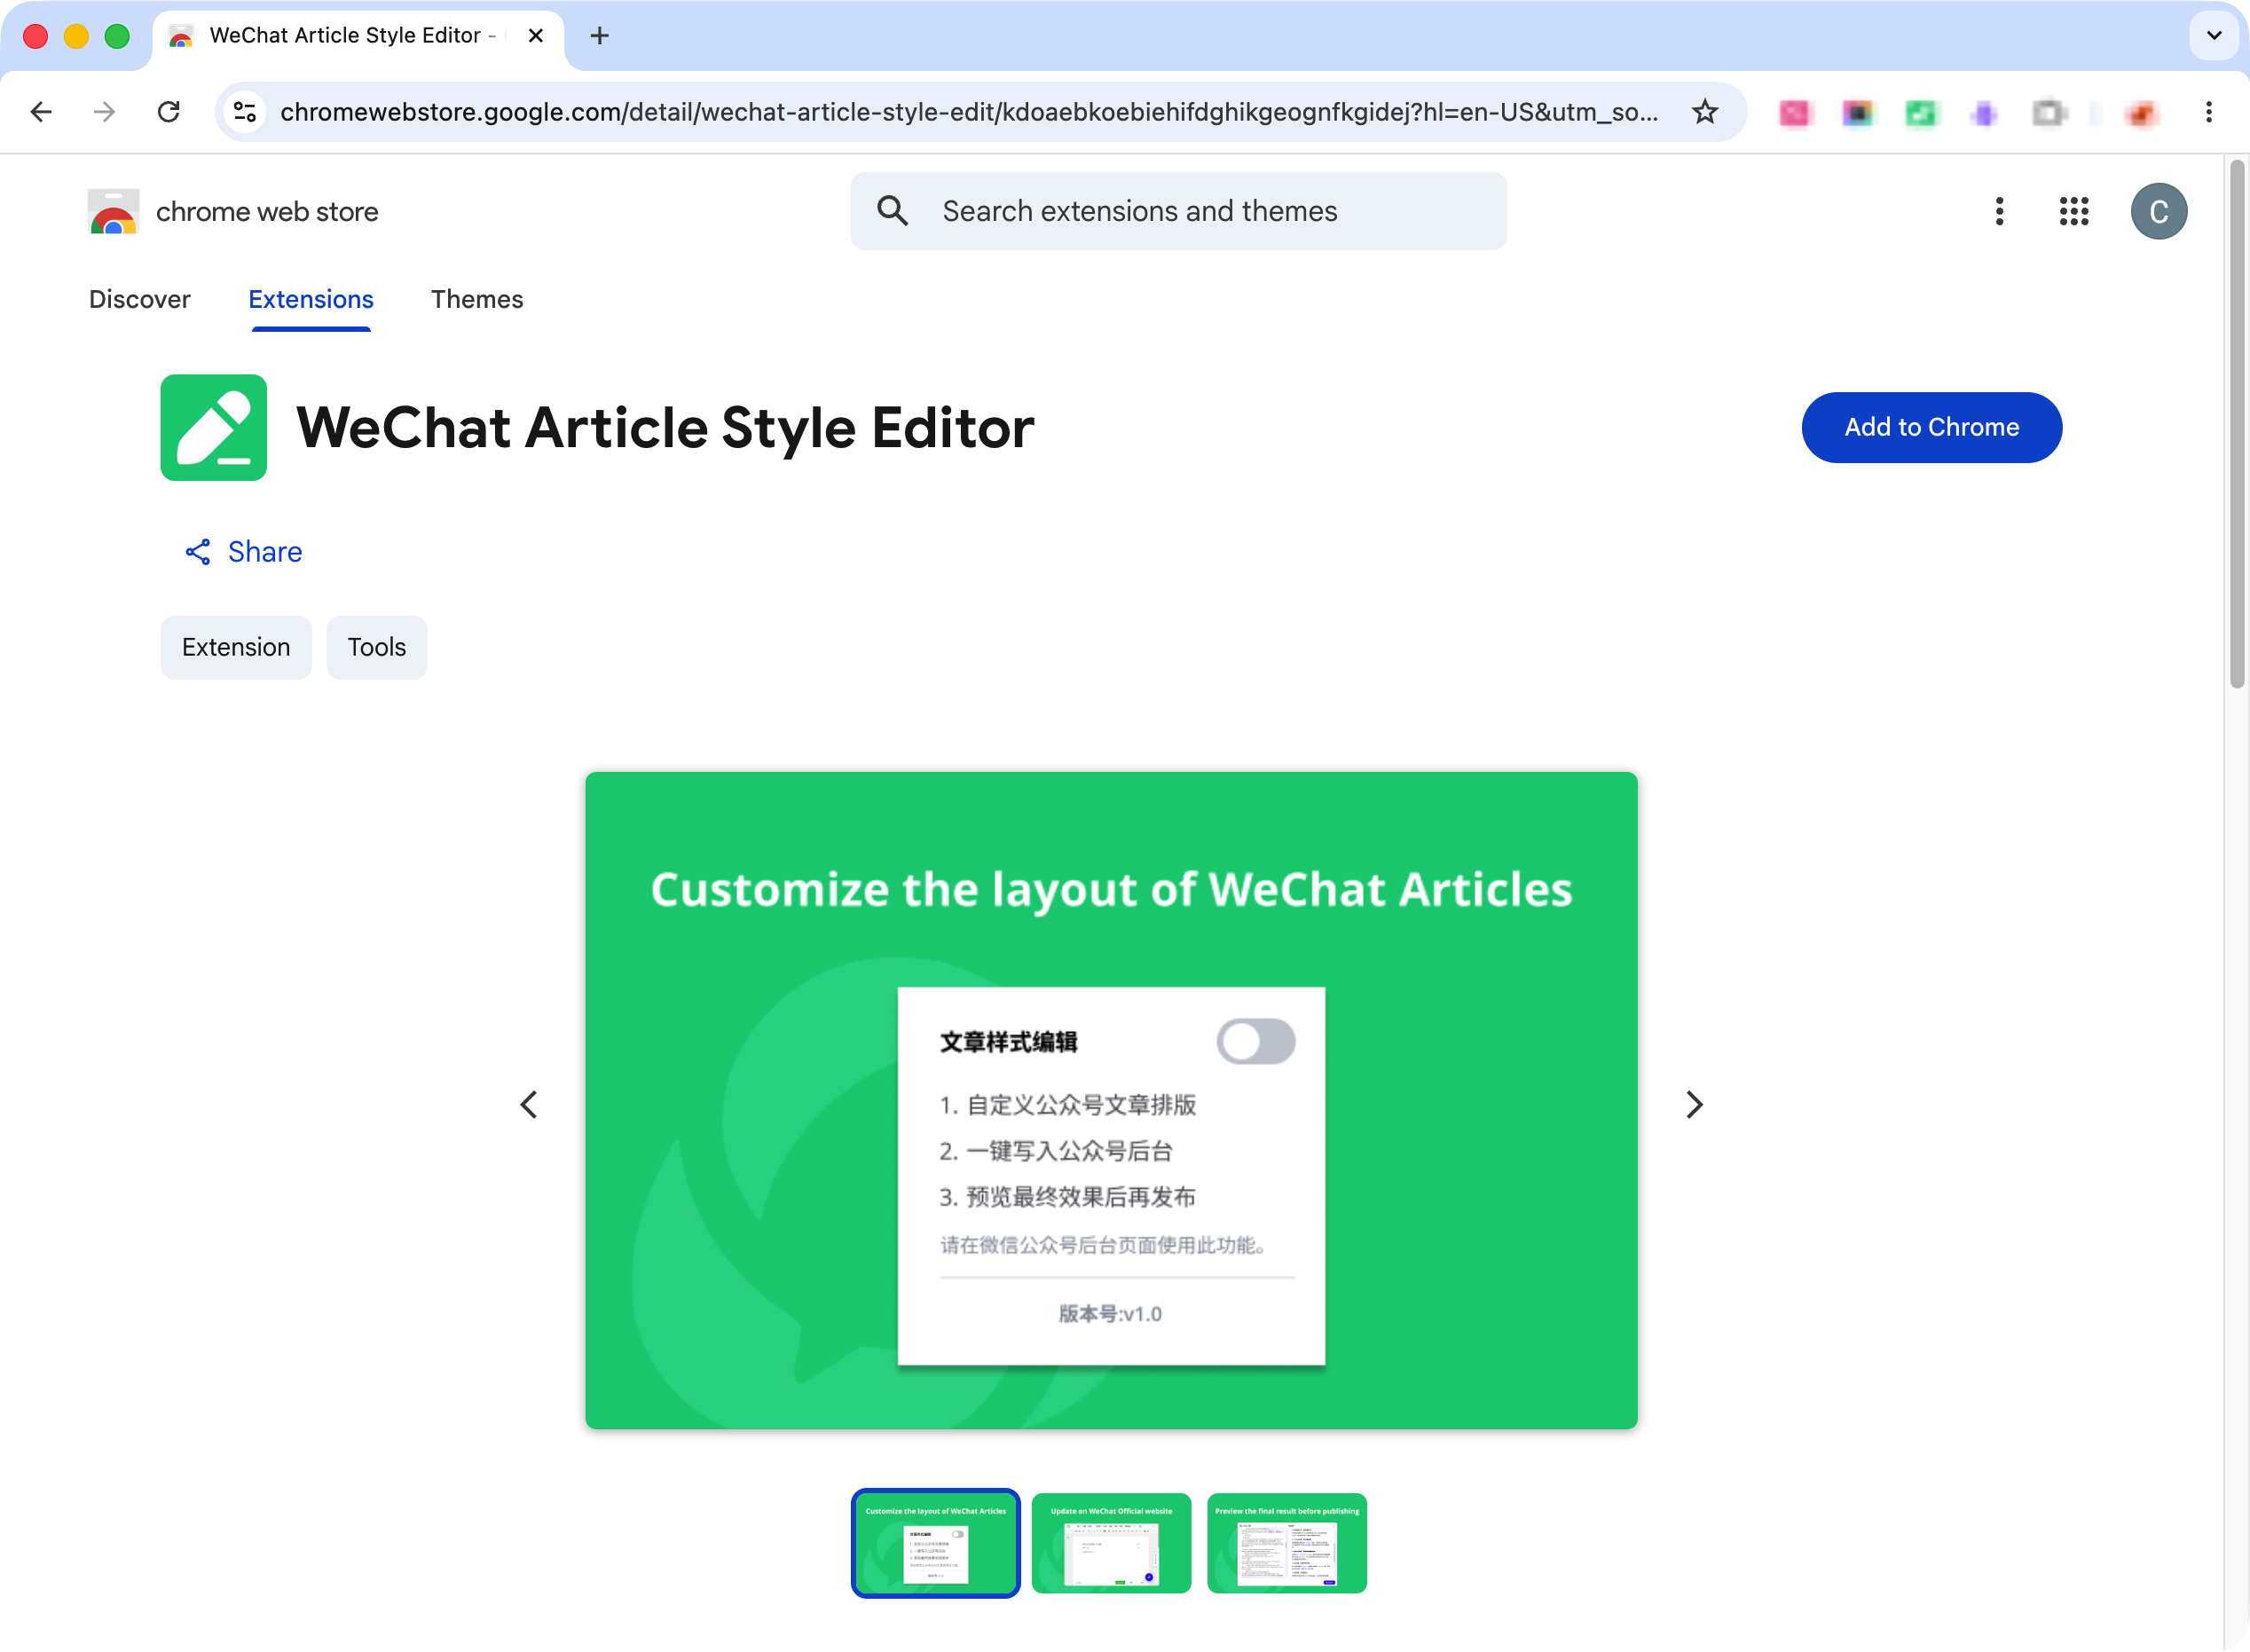The height and width of the screenshot is (1652, 2250).
Task: Click the Share link
Action: point(265,552)
